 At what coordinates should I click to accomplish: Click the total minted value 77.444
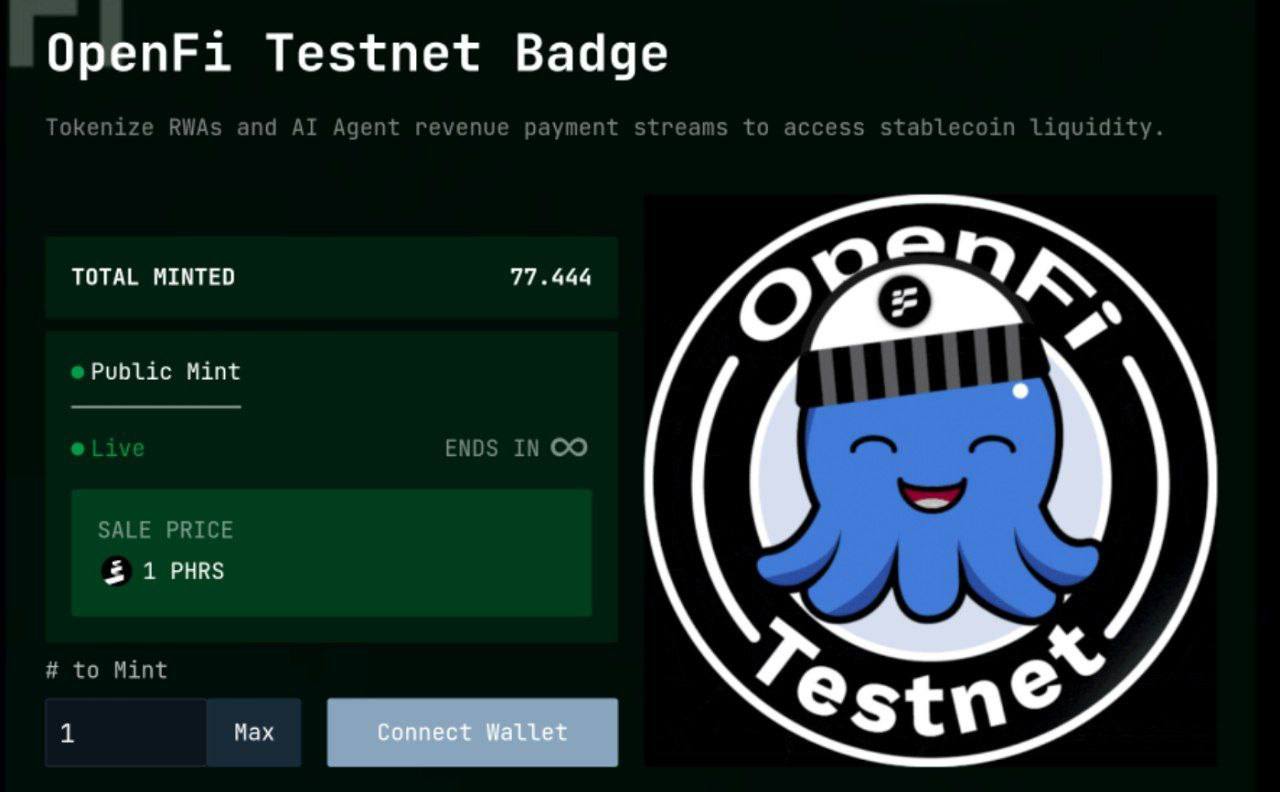pyautogui.click(x=551, y=277)
